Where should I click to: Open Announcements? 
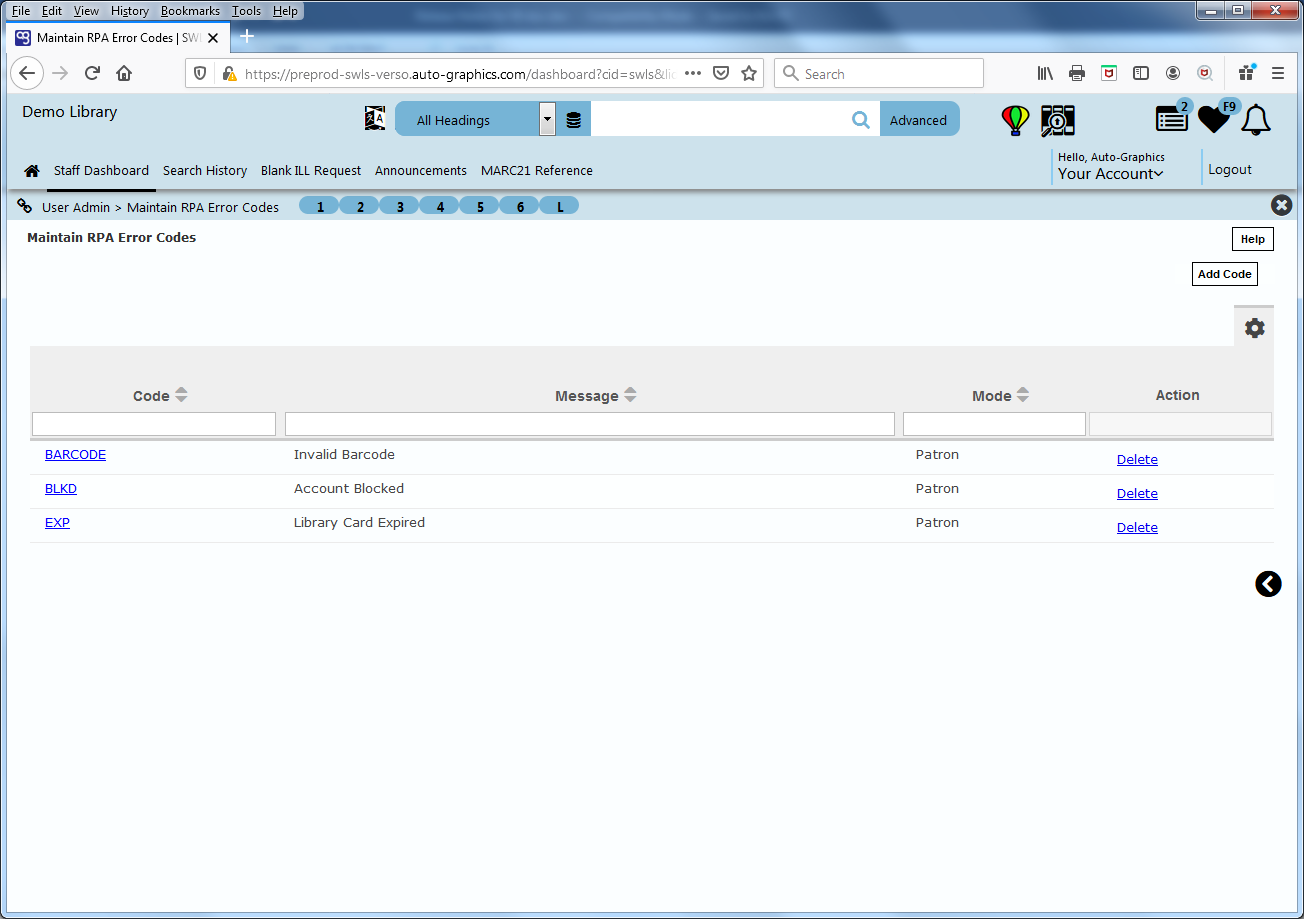click(x=421, y=171)
